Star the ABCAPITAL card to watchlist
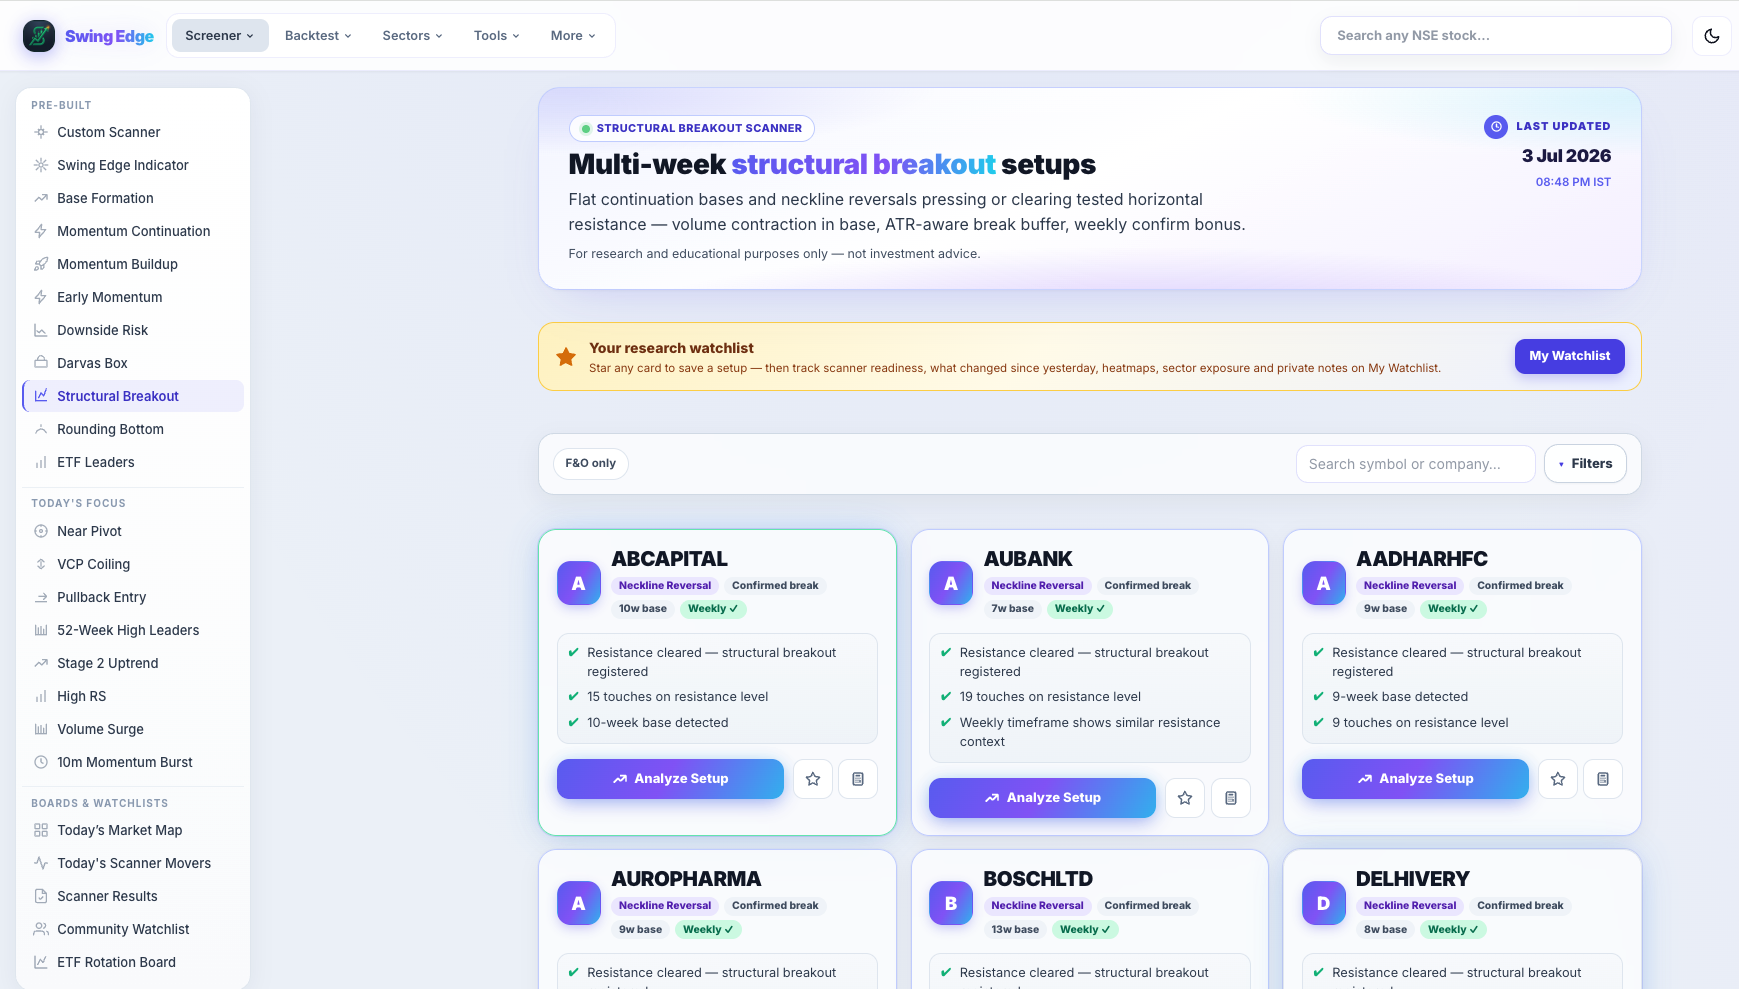This screenshot has width=1739, height=989. (x=813, y=779)
